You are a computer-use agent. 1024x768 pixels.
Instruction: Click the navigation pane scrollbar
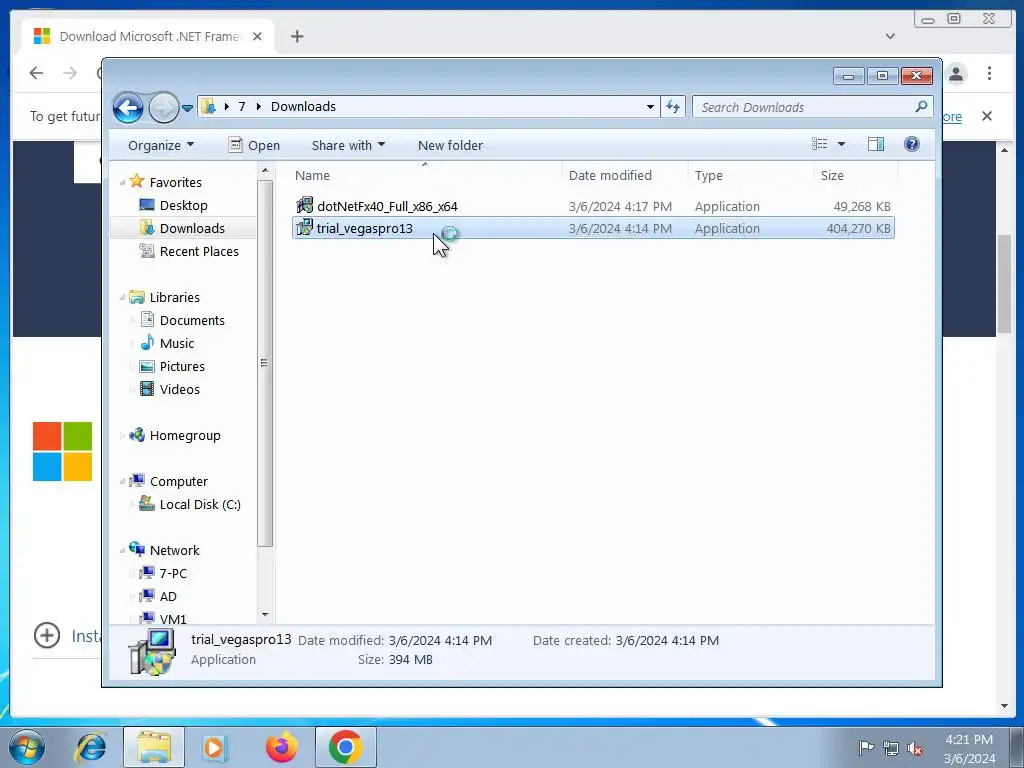pos(264,363)
